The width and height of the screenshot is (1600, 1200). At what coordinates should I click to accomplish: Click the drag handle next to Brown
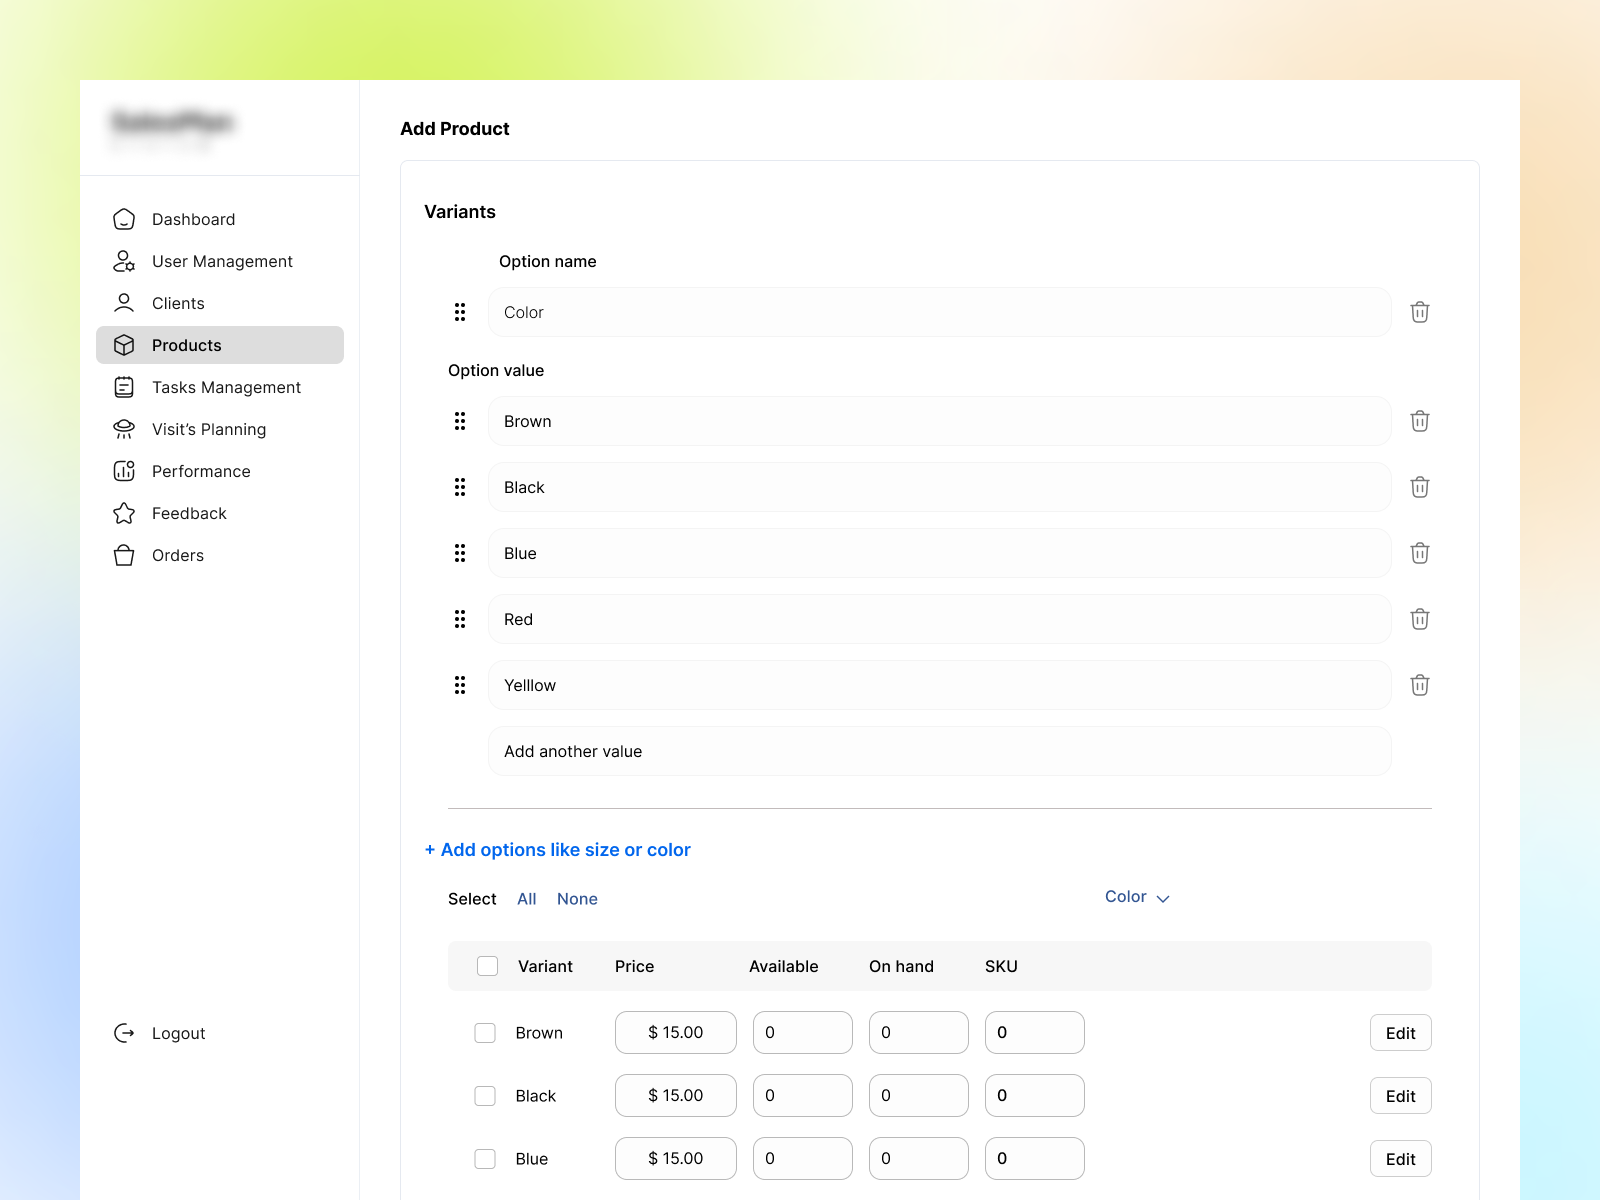point(460,421)
